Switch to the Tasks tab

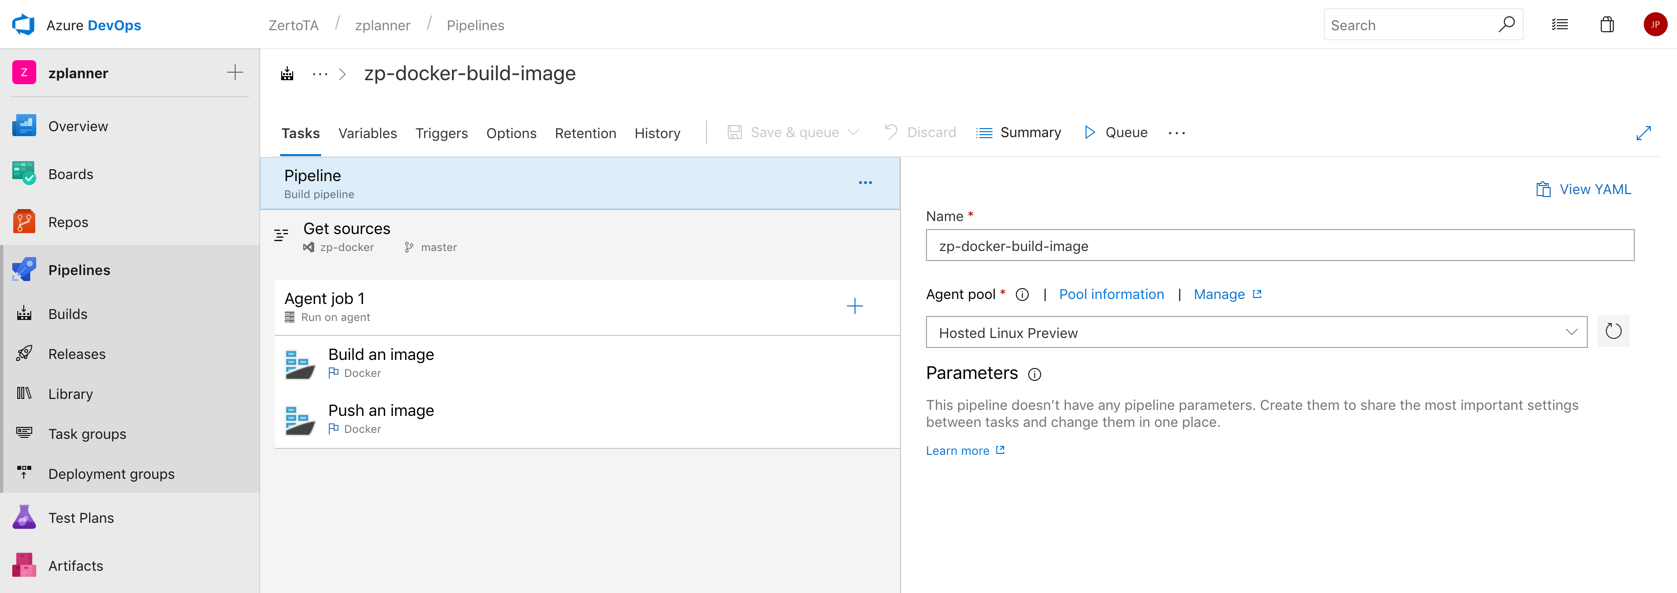300,133
